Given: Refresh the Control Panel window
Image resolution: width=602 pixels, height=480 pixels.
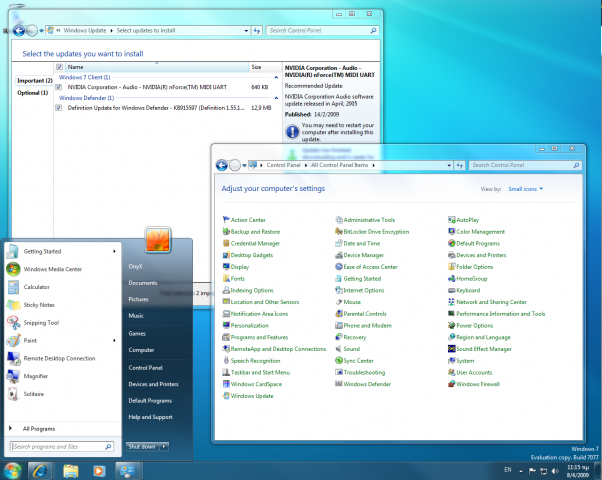Looking at the screenshot, I should tap(460, 166).
